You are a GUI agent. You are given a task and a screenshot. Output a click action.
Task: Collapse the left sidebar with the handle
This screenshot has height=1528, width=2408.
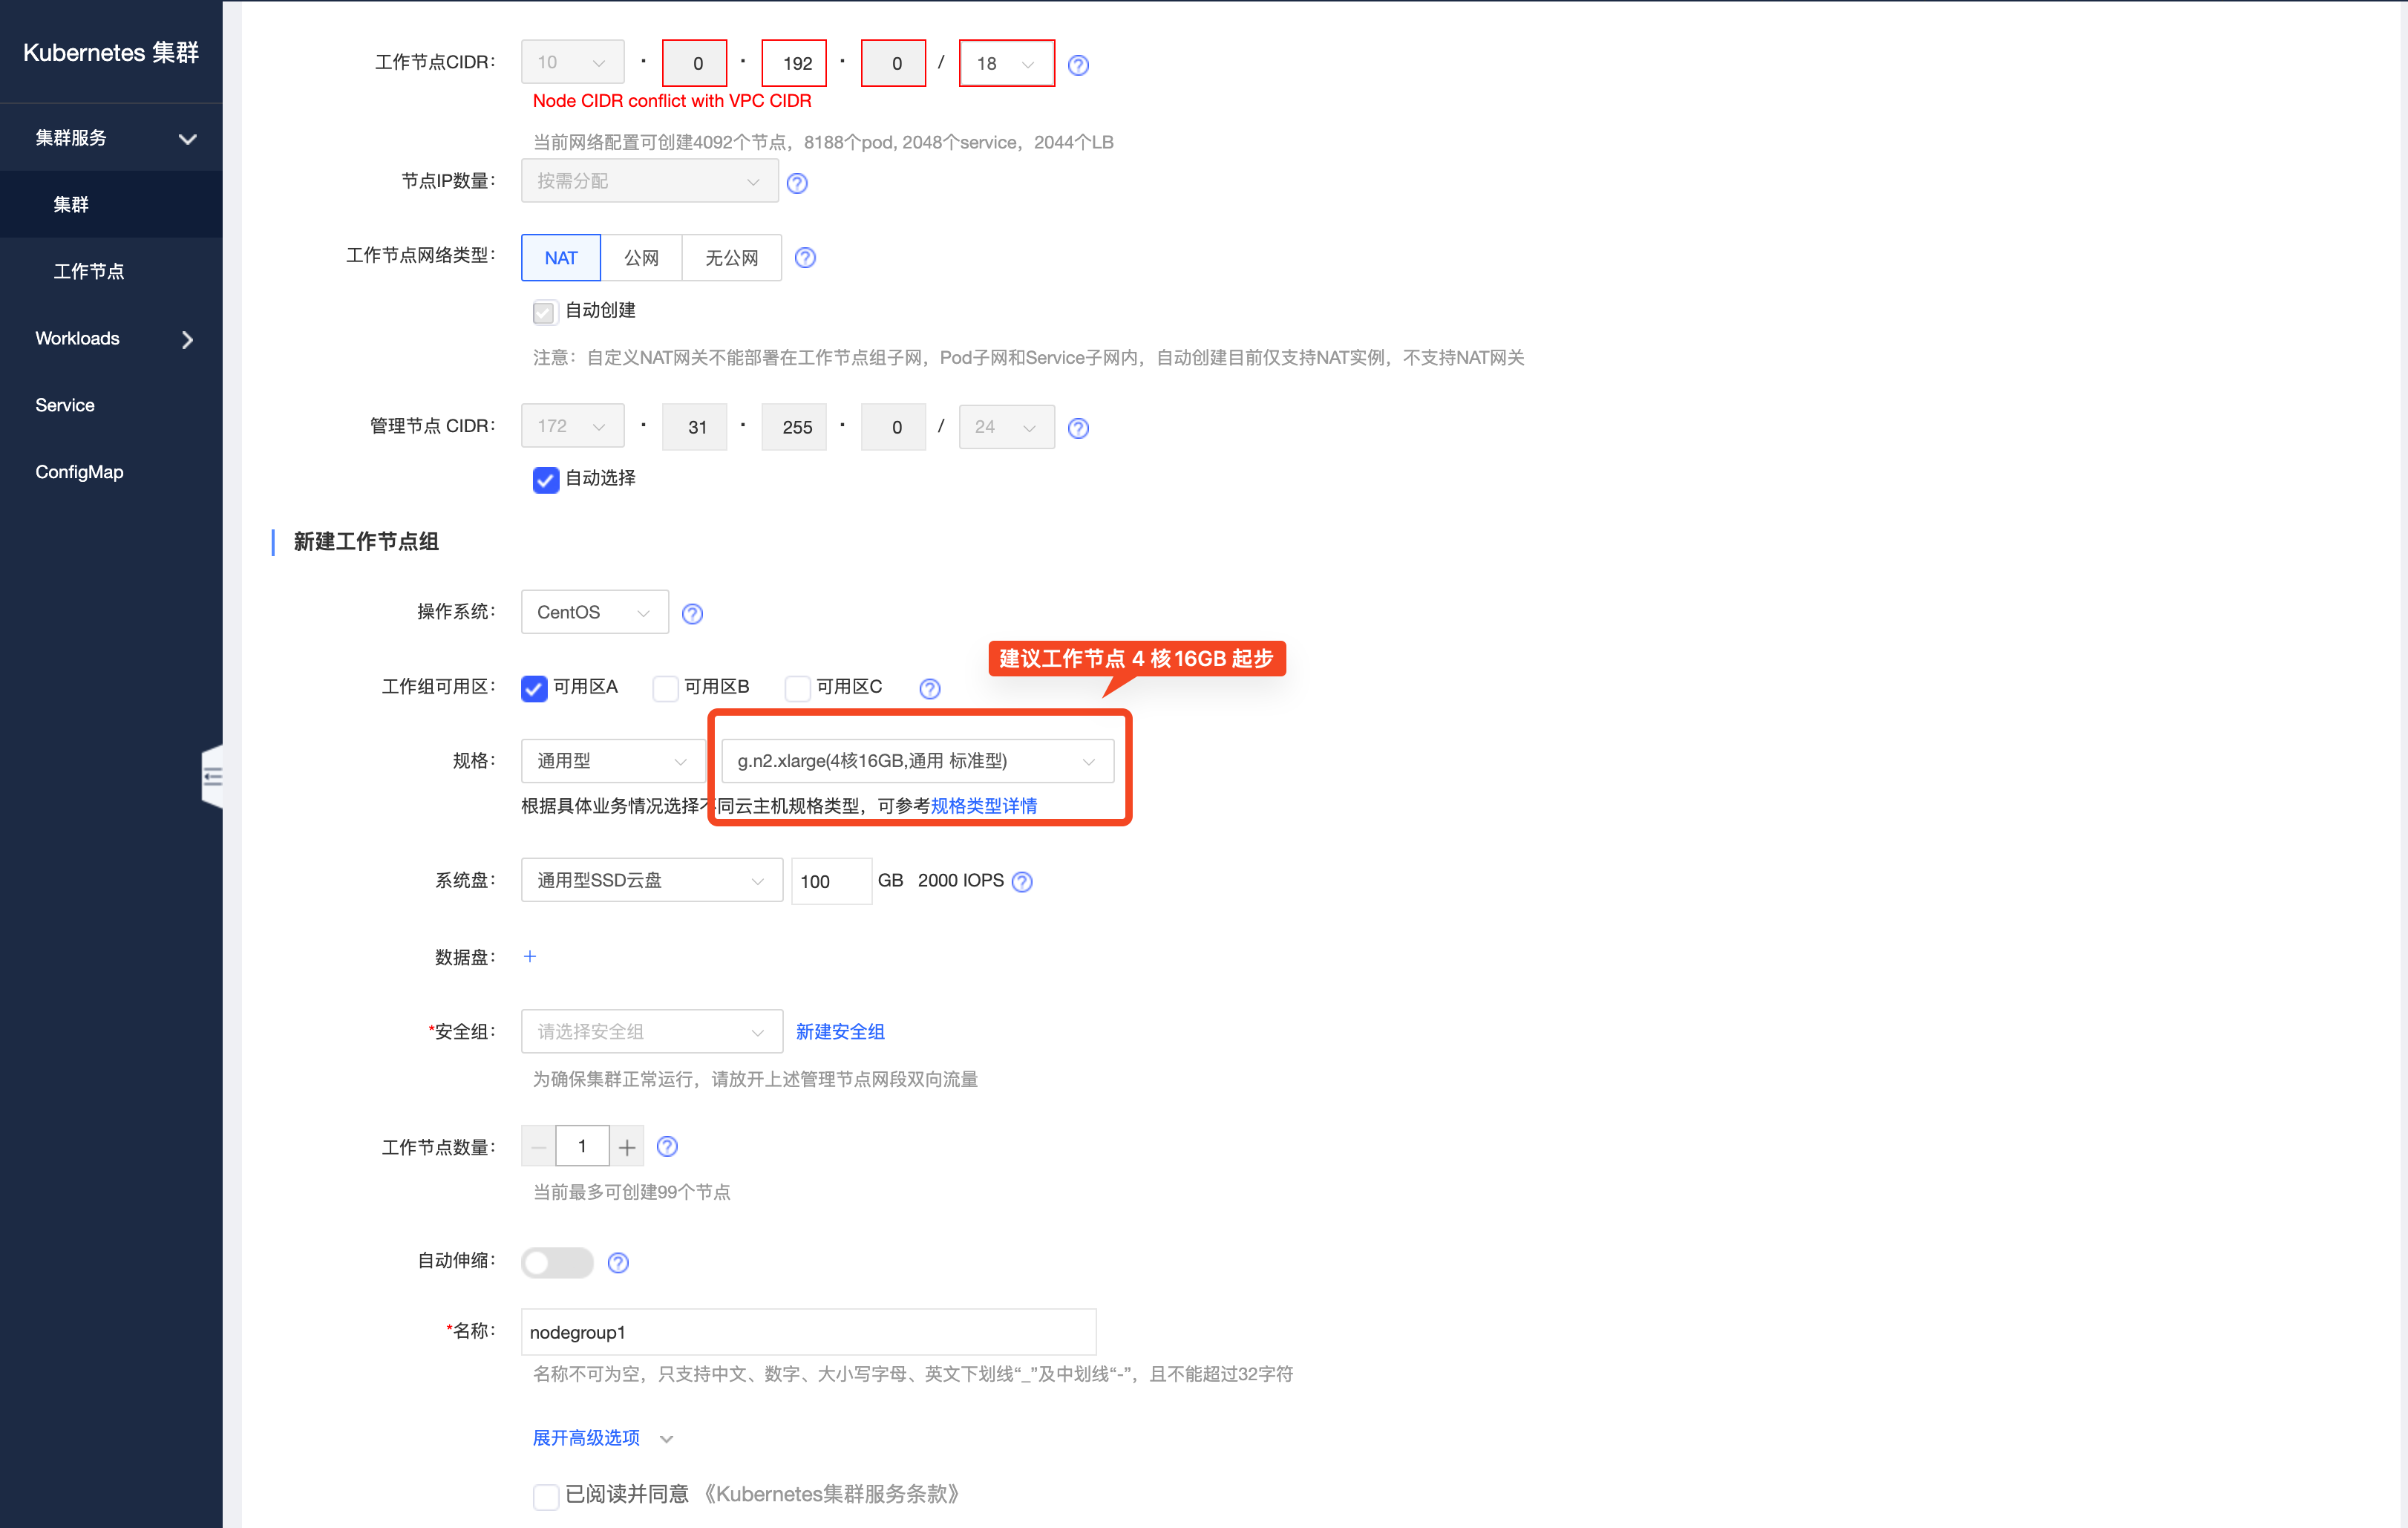click(x=213, y=776)
